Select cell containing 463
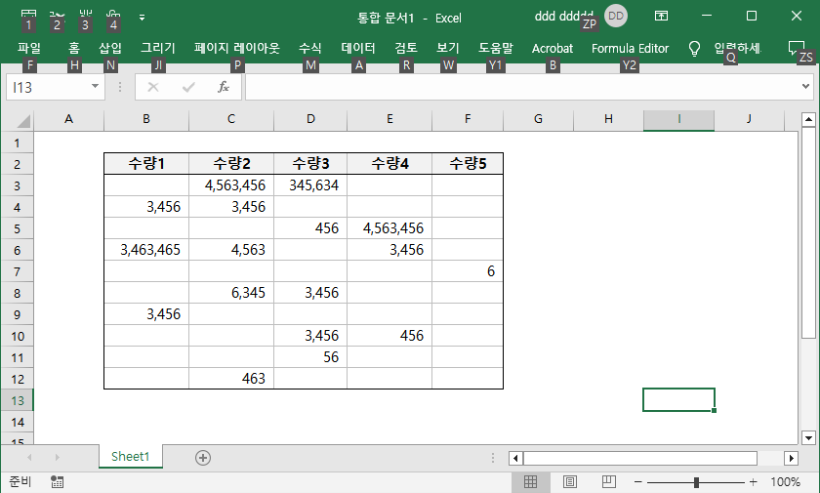 (231, 379)
